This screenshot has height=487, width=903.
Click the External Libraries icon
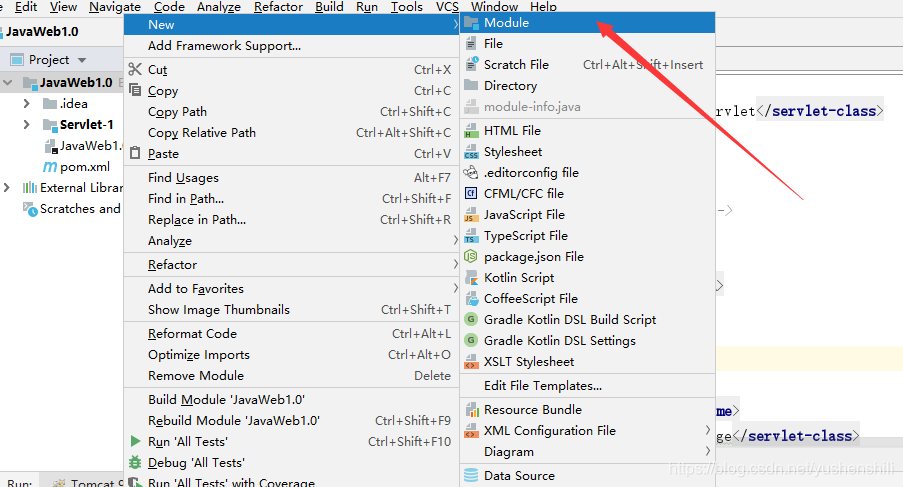click(x=29, y=188)
